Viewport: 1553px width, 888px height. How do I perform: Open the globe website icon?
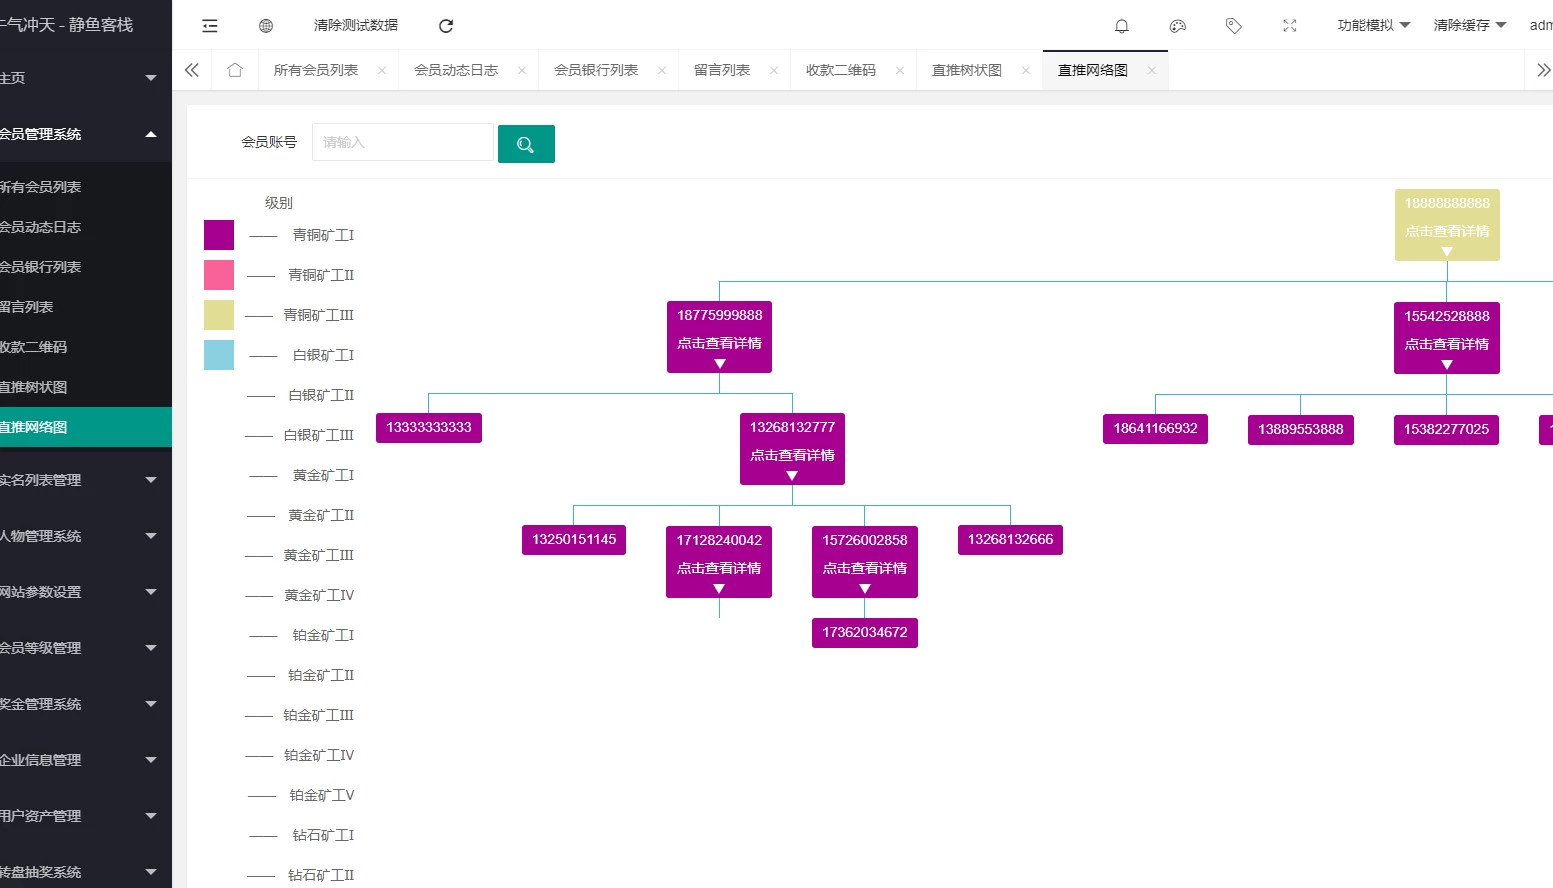click(266, 26)
